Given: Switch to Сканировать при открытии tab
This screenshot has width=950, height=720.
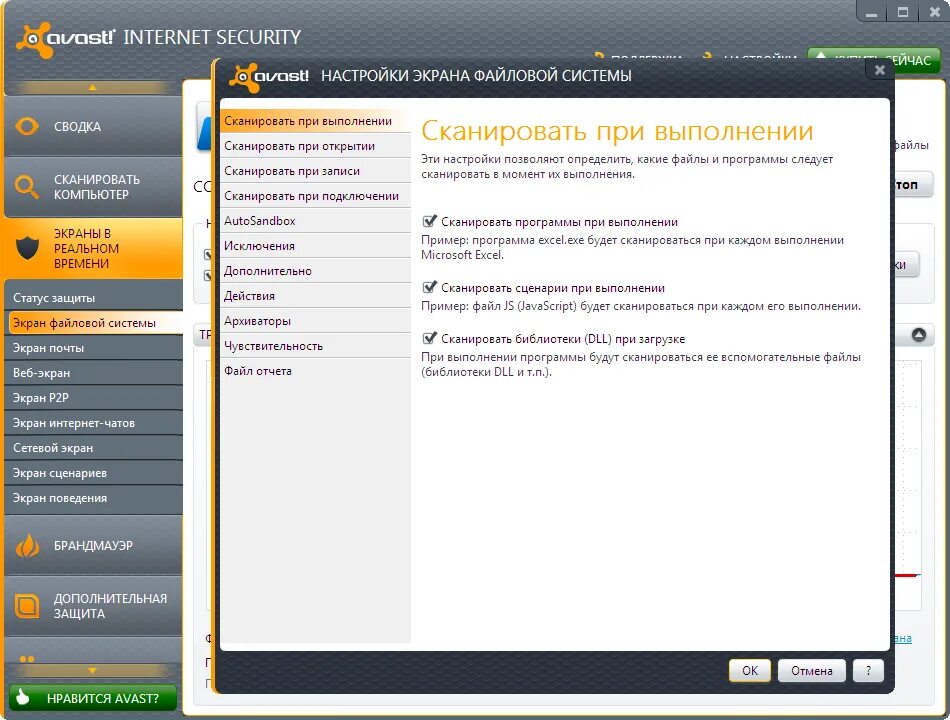Looking at the screenshot, I should pos(315,146).
